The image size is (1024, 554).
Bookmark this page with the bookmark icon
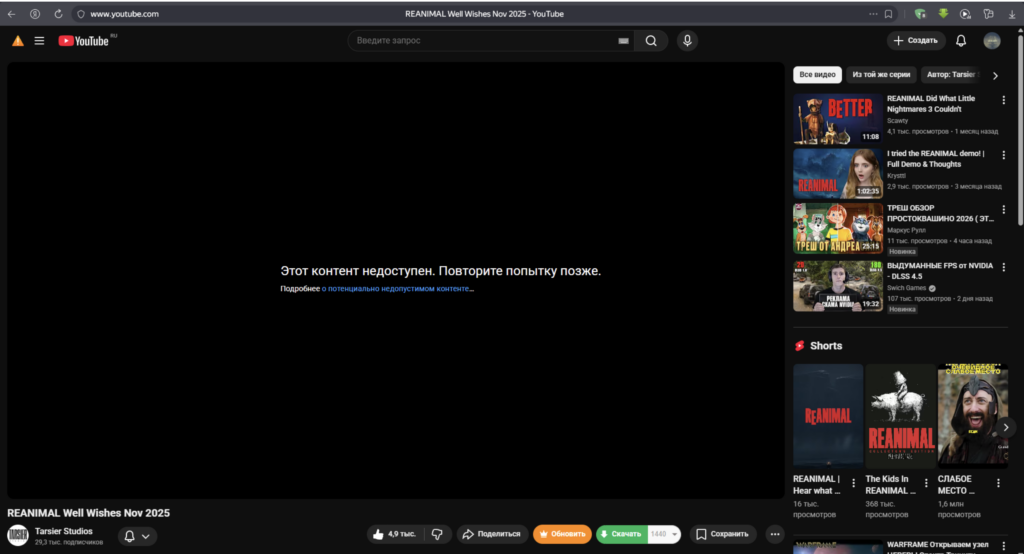pyautogui.click(x=889, y=14)
